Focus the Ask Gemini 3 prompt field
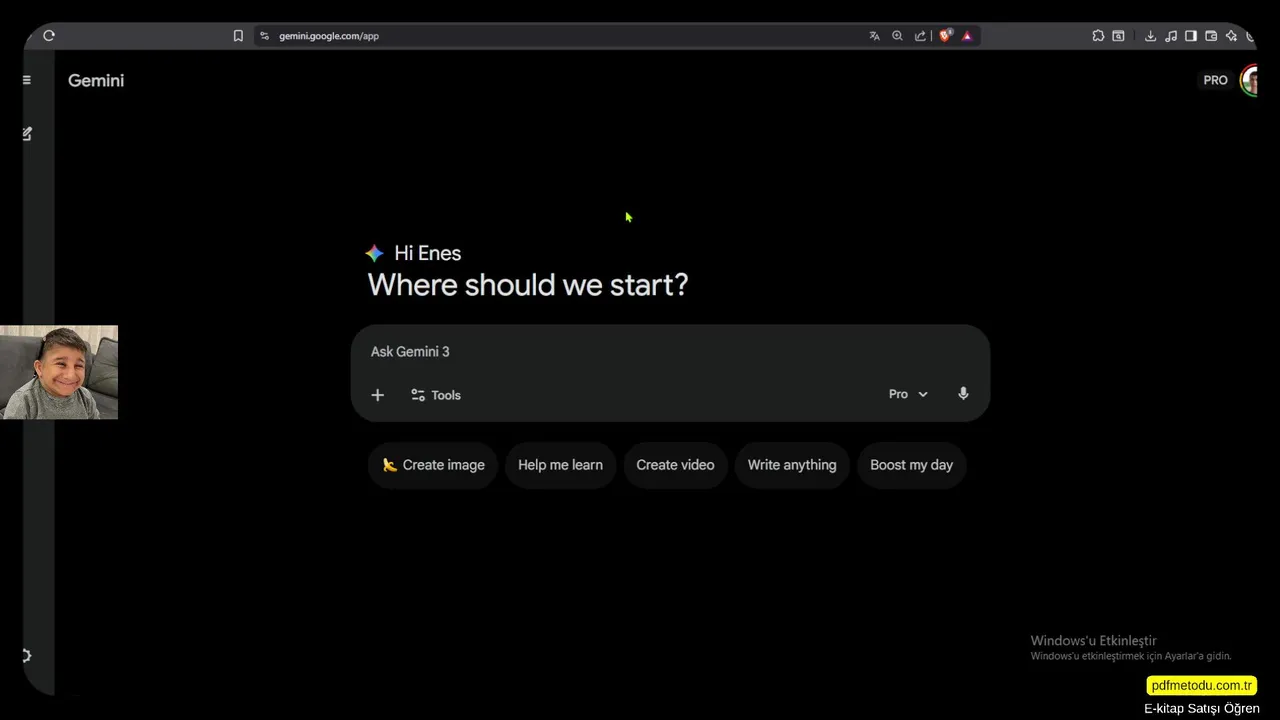1280x720 pixels. [x=670, y=352]
